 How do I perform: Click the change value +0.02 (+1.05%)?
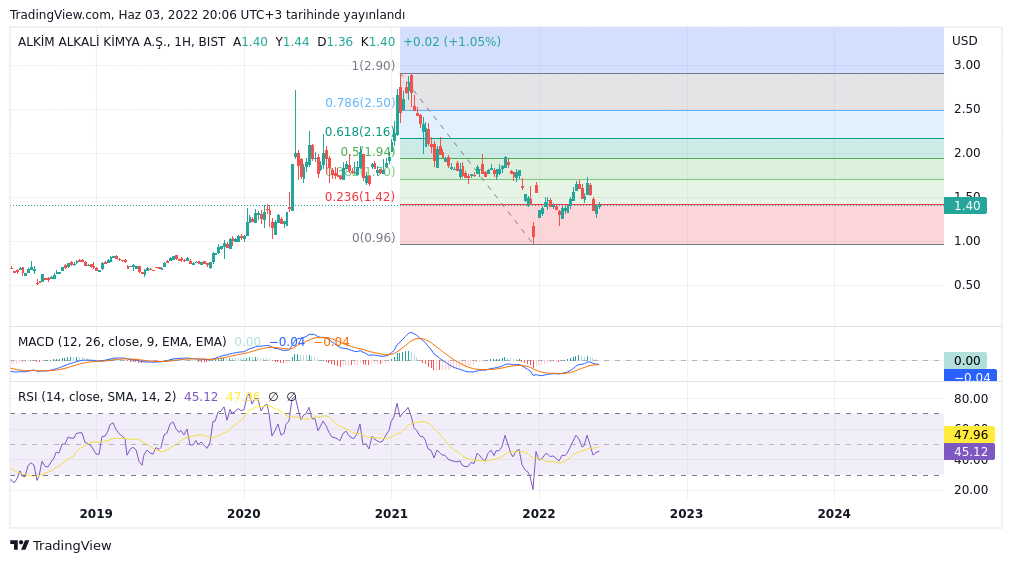(x=452, y=42)
